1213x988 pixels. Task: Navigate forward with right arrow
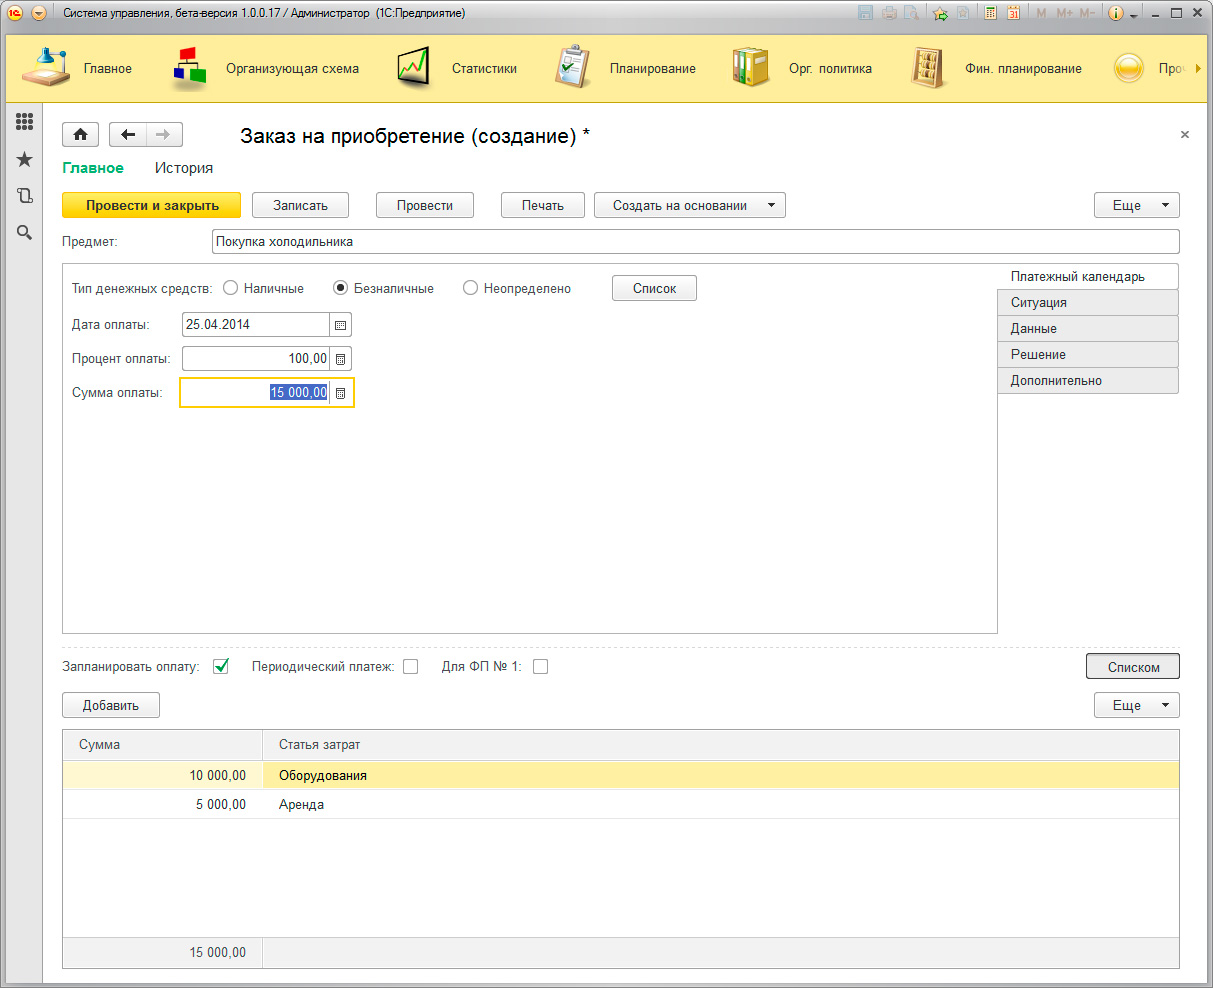point(164,135)
